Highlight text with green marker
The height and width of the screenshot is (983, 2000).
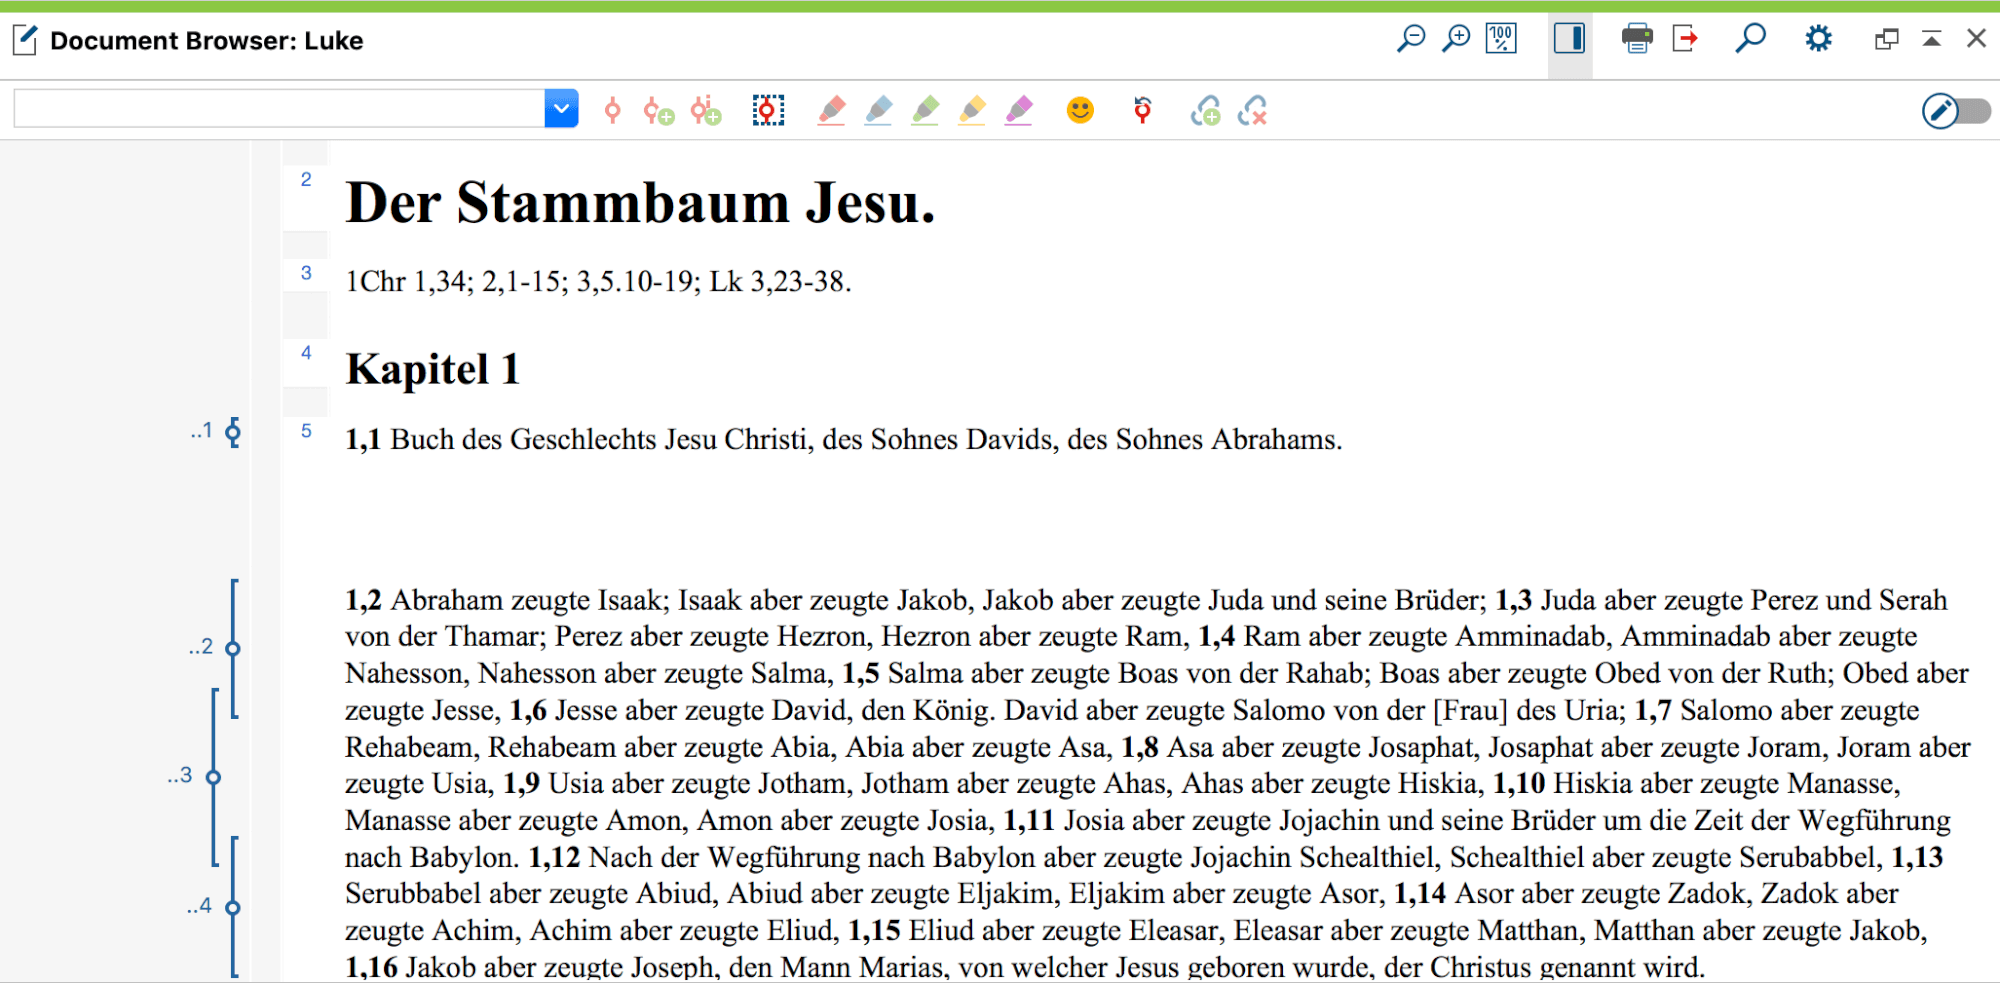click(x=925, y=110)
